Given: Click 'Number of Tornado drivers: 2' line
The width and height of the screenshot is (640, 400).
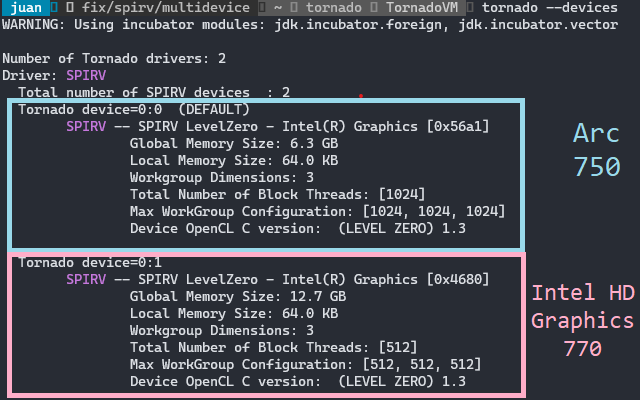Looking at the screenshot, I should click(x=114, y=58).
